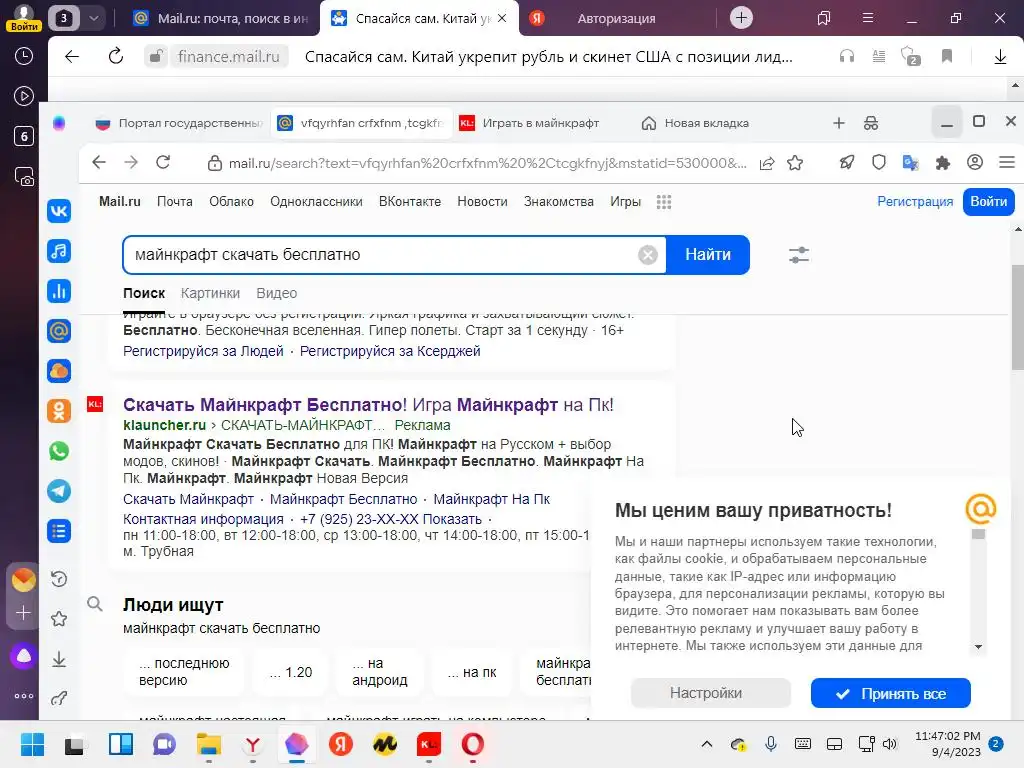Select suggestion '... 1.20'
1024x768 pixels.
click(x=291, y=672)
